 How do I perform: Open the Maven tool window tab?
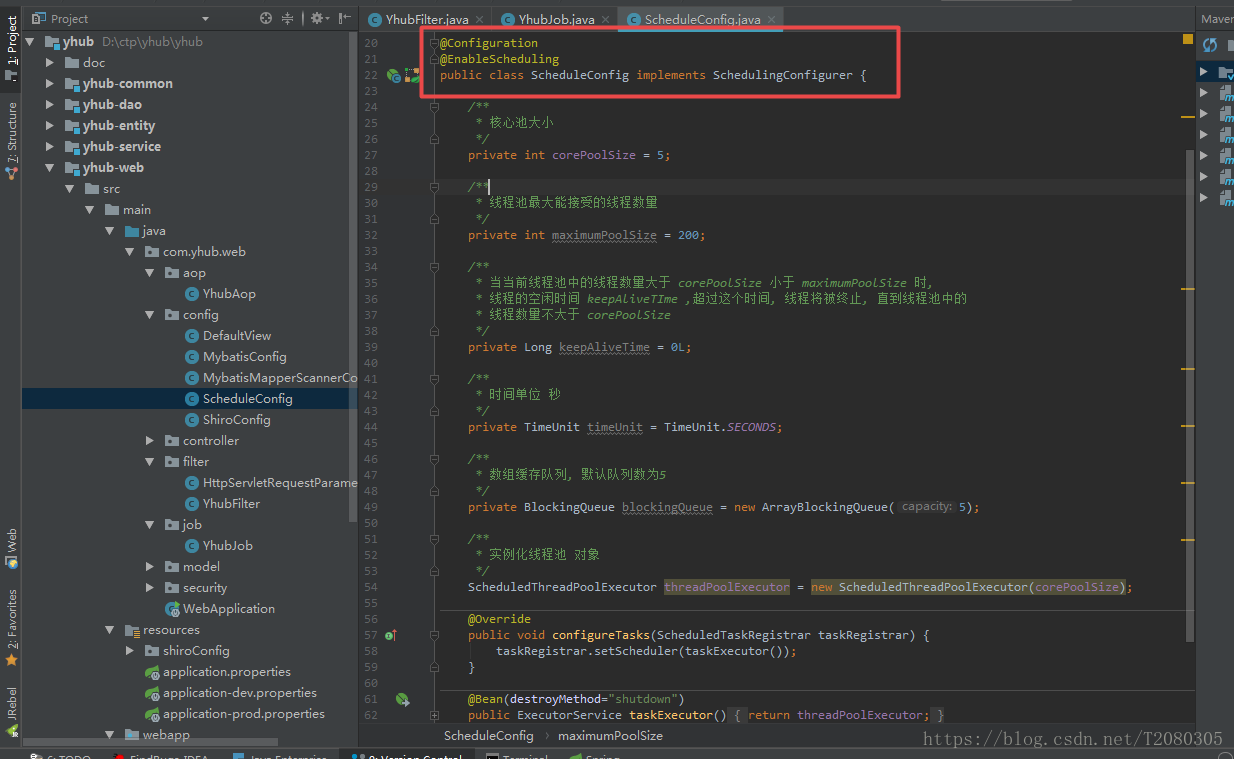tap(1216, 19)
